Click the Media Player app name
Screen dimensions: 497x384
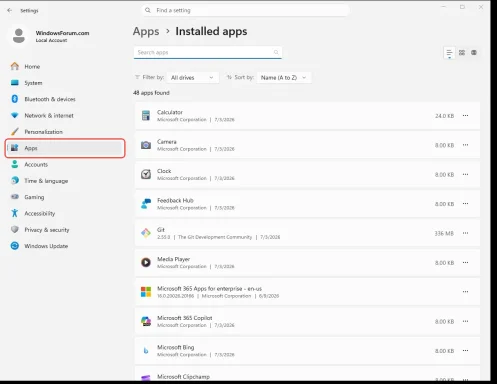coord(173,259)
